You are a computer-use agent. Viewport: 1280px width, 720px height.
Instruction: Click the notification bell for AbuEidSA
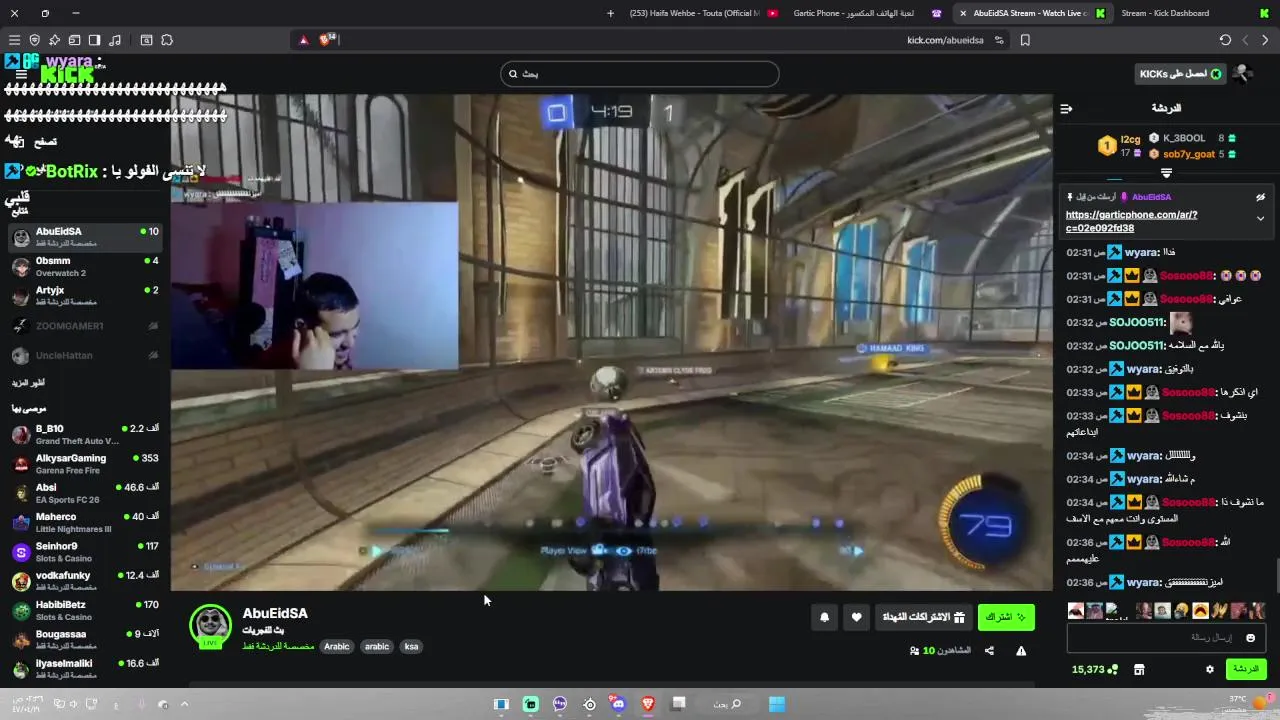[824, 618]
